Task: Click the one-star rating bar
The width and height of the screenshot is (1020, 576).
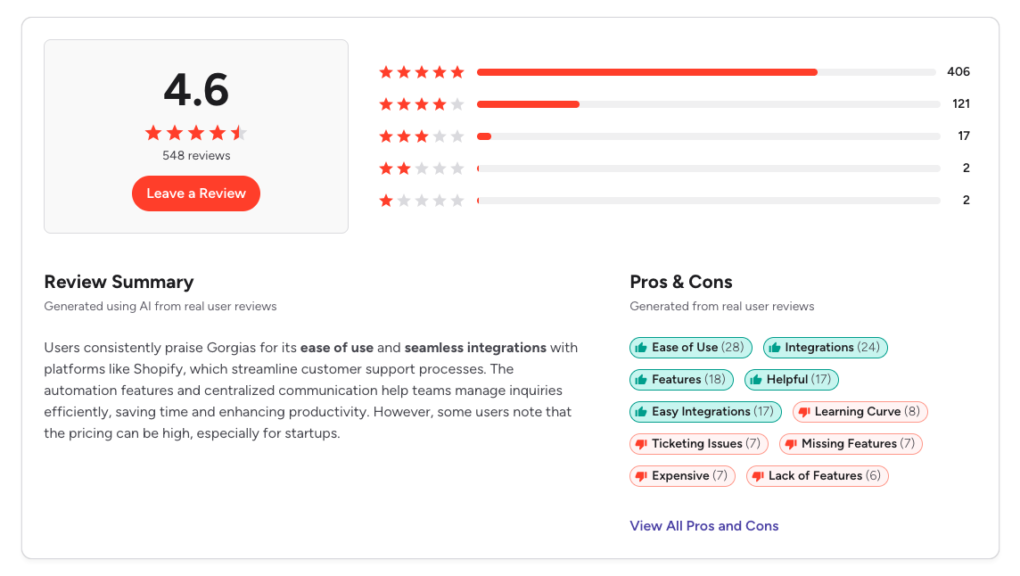Action: click(x=710, y=199)
